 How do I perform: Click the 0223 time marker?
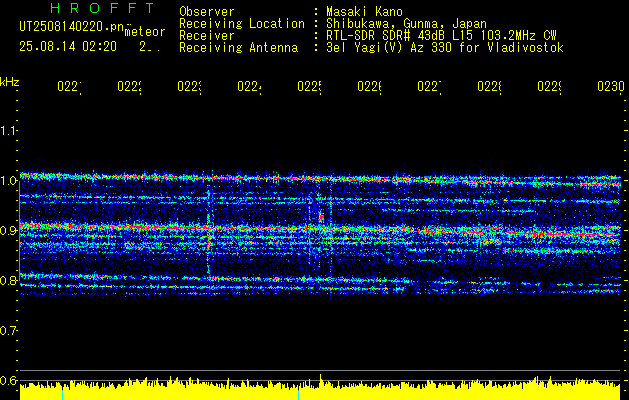(x=189, y=86)
